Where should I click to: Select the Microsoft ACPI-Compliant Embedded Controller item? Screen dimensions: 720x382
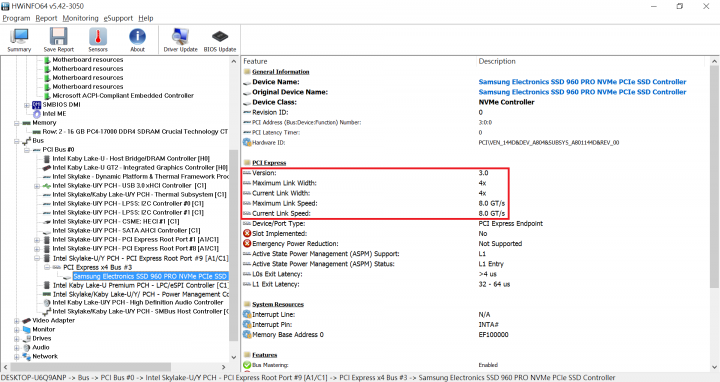click(x=123, y=96)
